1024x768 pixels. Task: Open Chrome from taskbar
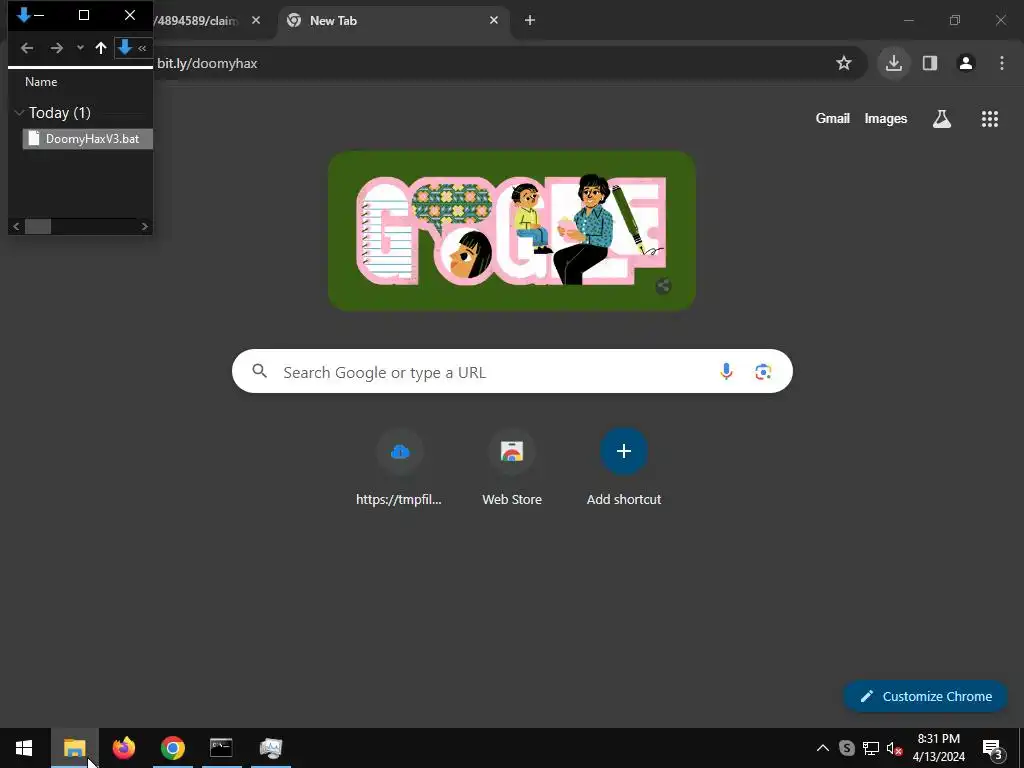tap(172, 748)
